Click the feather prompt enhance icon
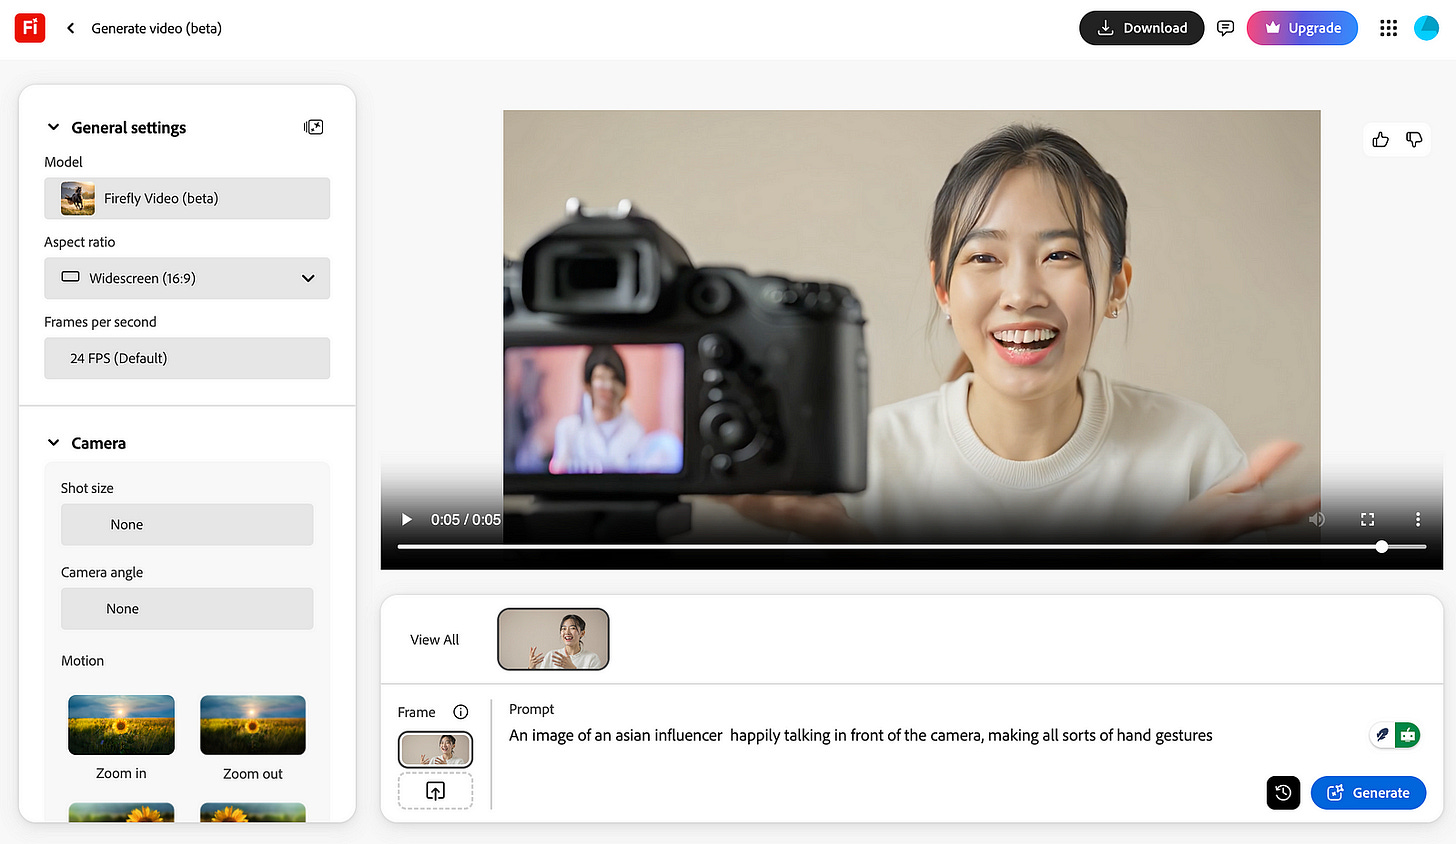1456x844 pixels. (x=1382, y=735)
